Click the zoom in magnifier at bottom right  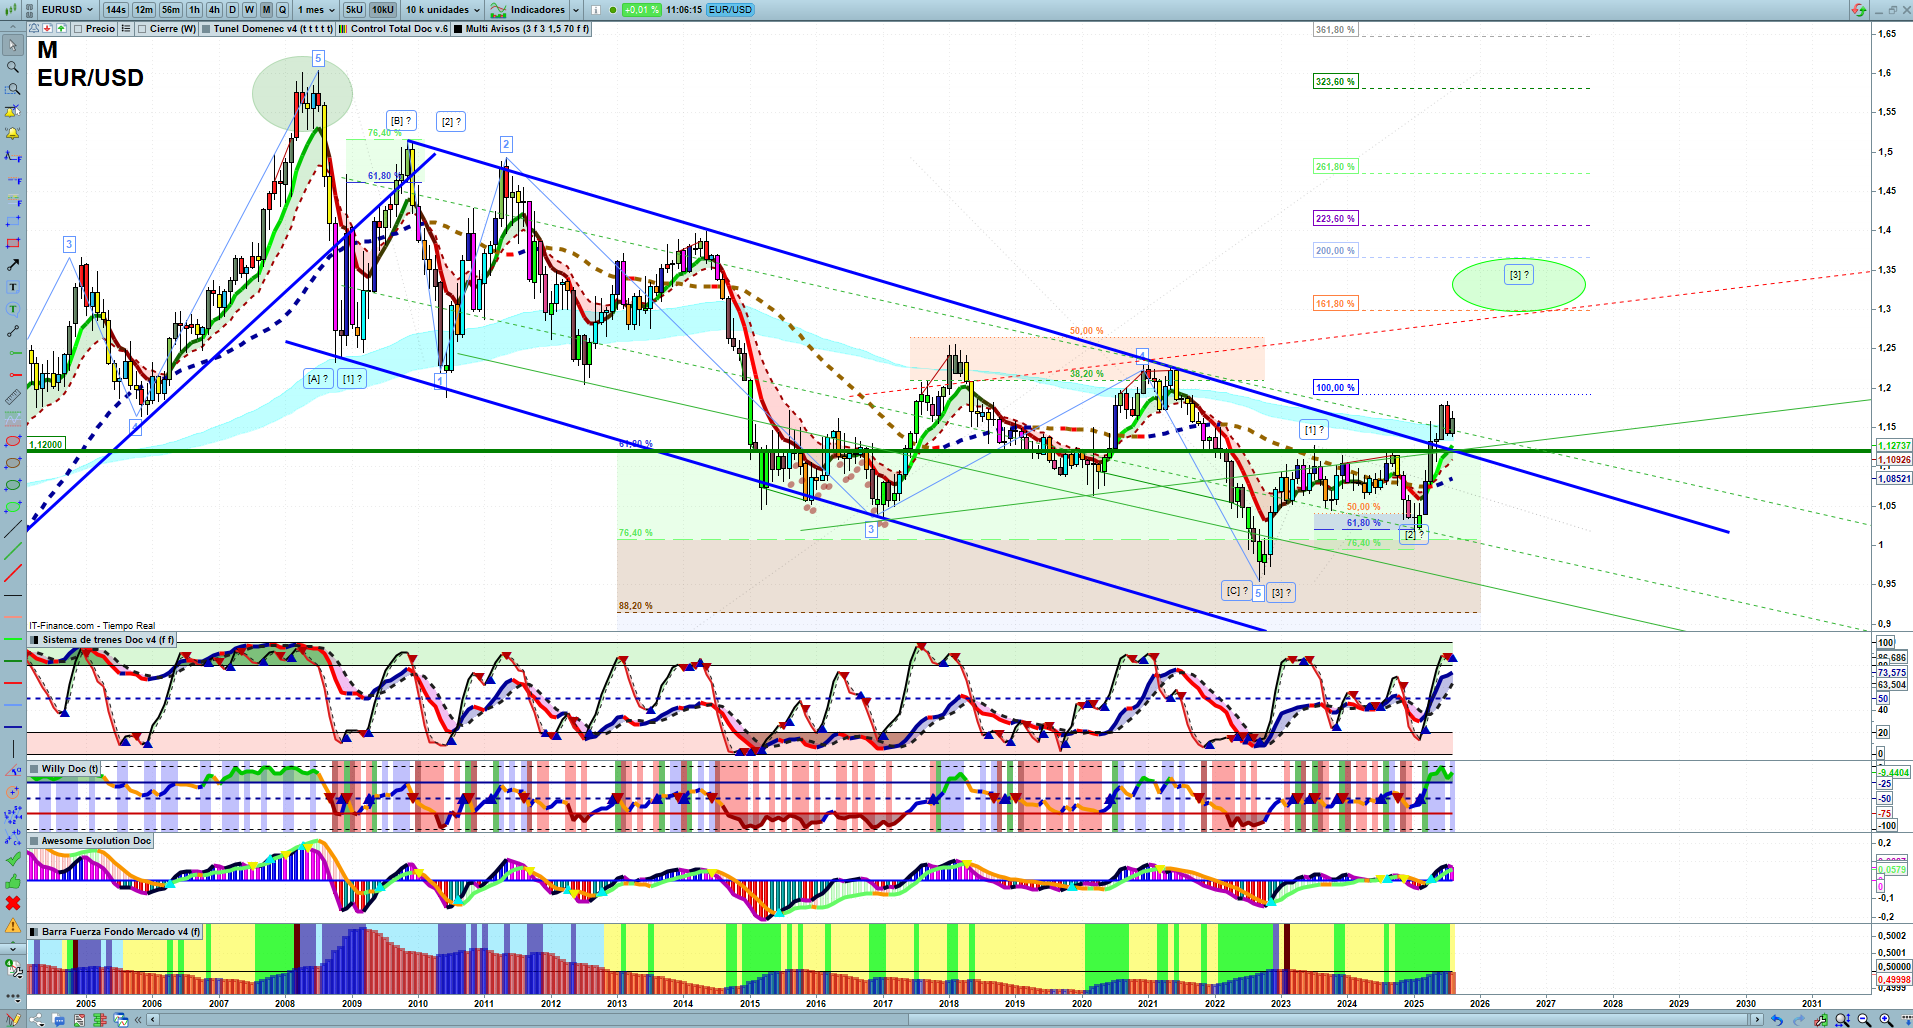point(1886,1020)
